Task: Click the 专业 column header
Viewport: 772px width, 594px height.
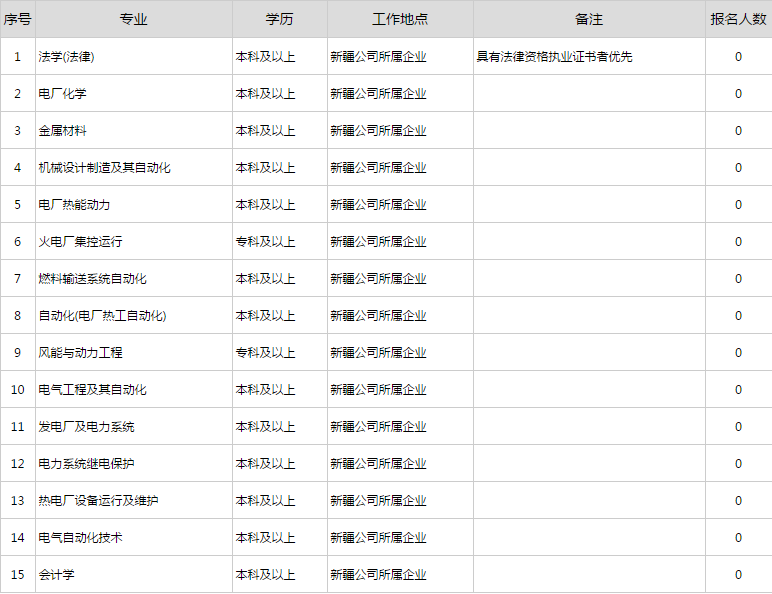Action: [133, 19]
